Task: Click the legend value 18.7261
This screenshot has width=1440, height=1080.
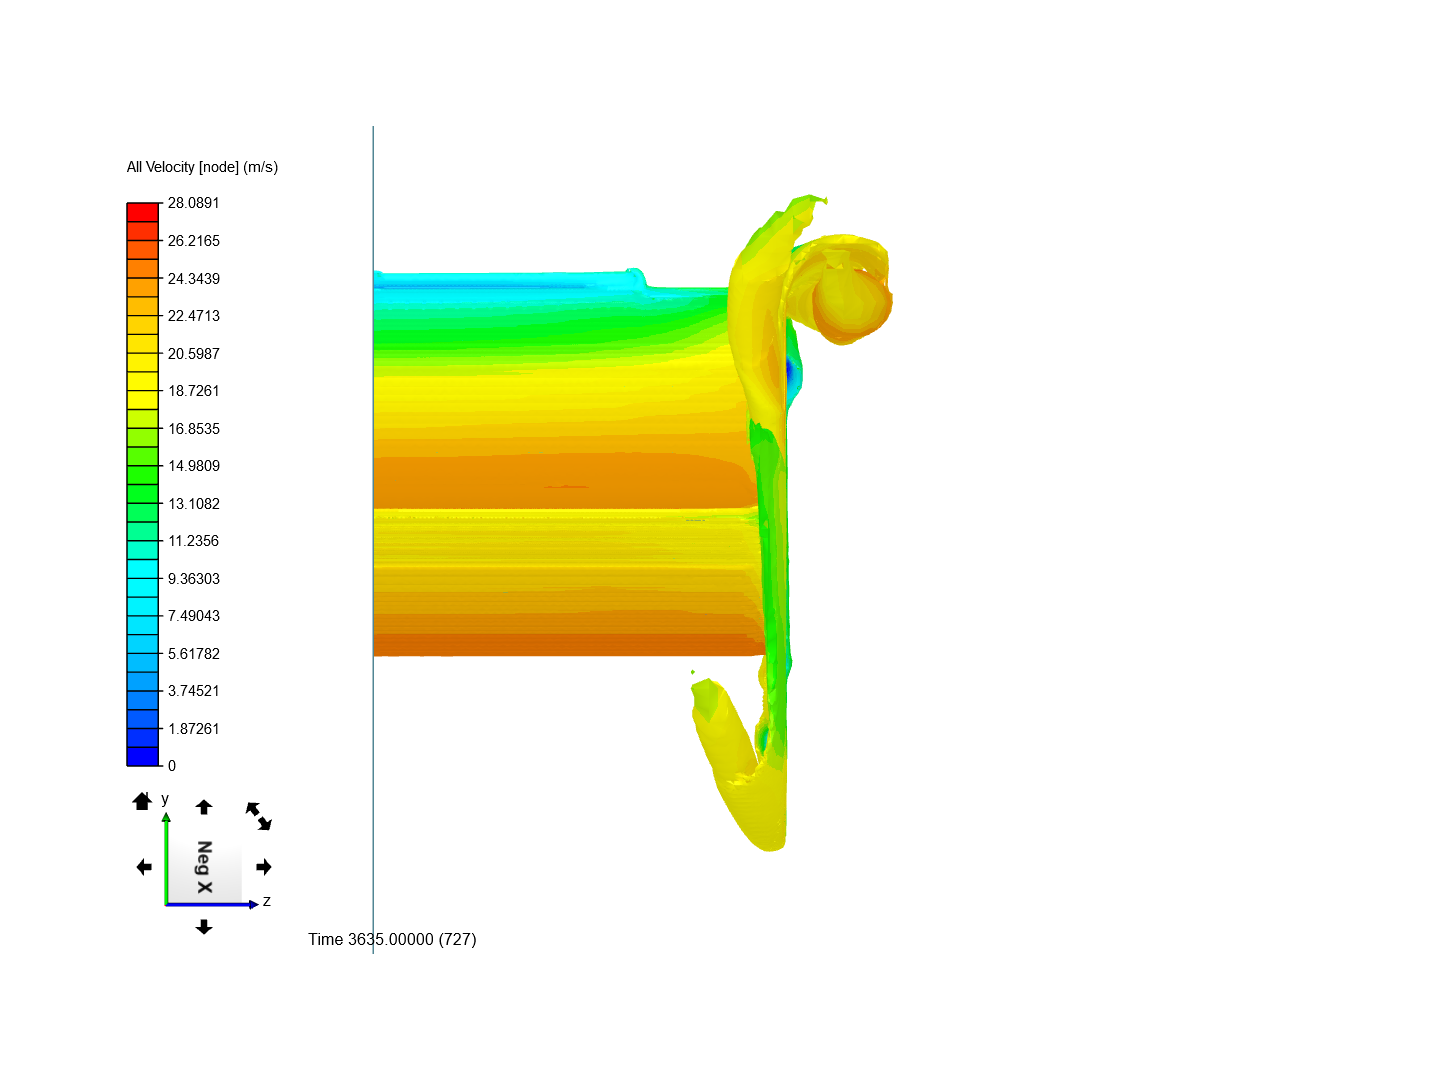Action: click(x=193, y=391)
